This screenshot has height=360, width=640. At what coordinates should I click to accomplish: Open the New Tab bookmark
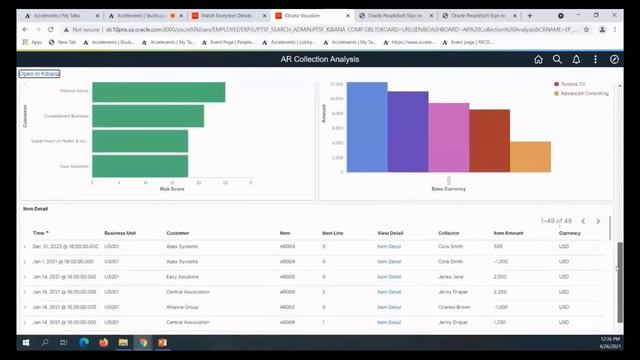(62, 42)
